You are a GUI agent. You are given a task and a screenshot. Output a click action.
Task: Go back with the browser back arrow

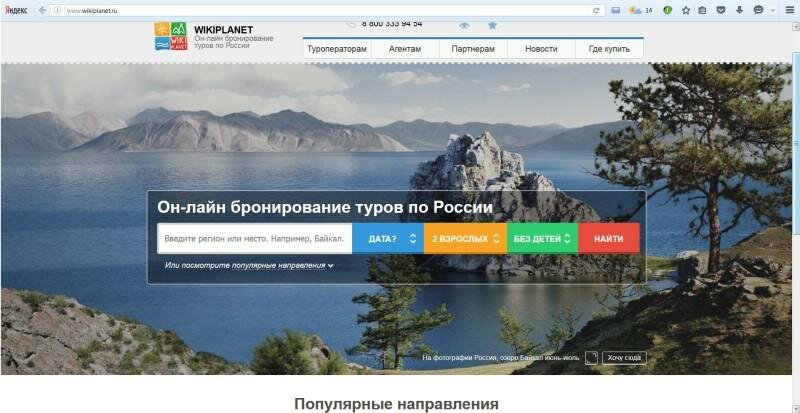click(x=42, y=10)
